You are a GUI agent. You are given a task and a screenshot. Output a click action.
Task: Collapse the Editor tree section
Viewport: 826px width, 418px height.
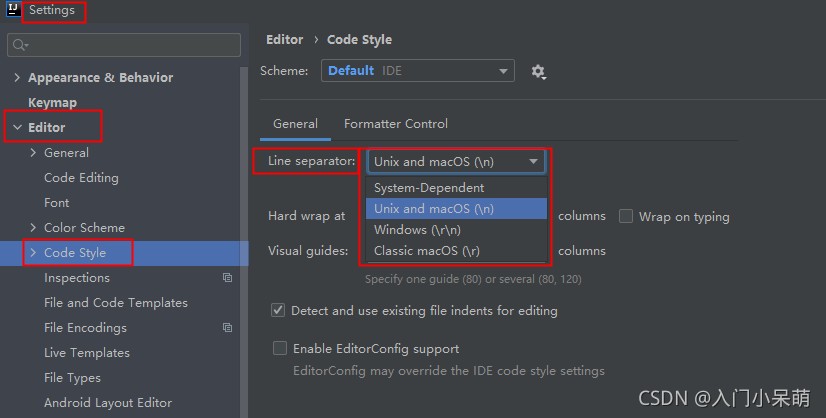(17, 128)
